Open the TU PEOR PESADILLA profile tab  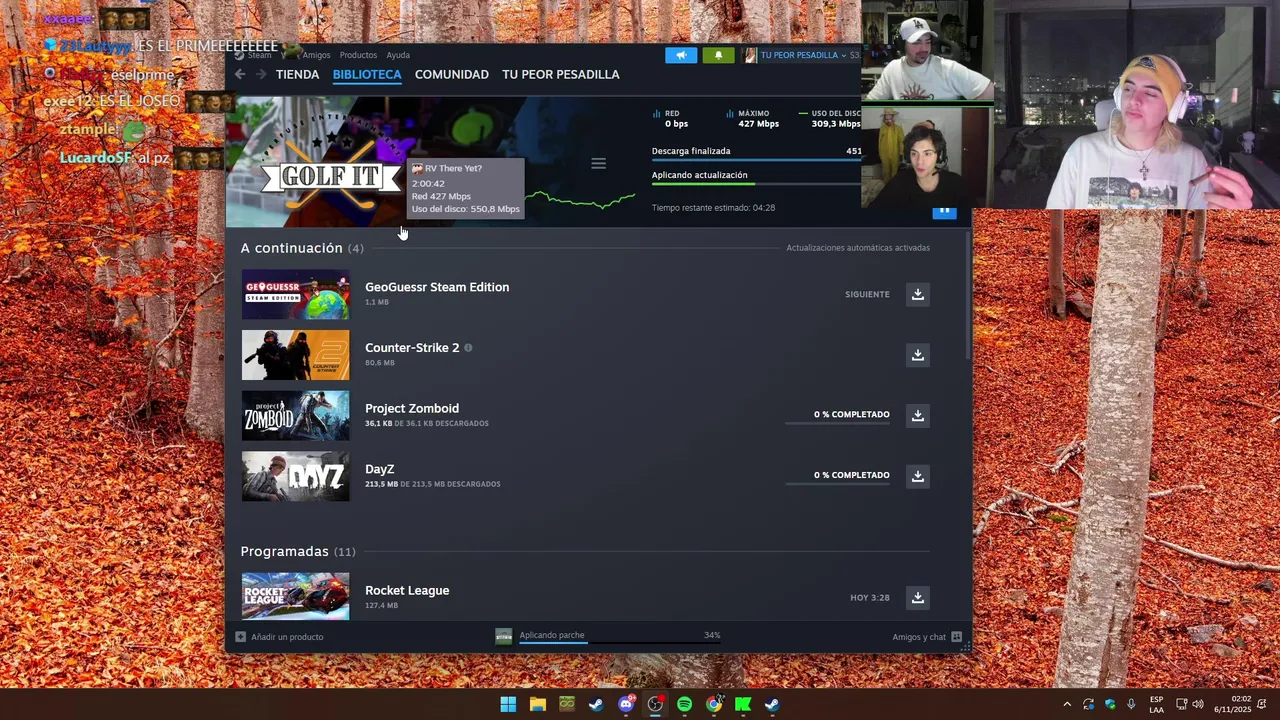pos(561,74)
